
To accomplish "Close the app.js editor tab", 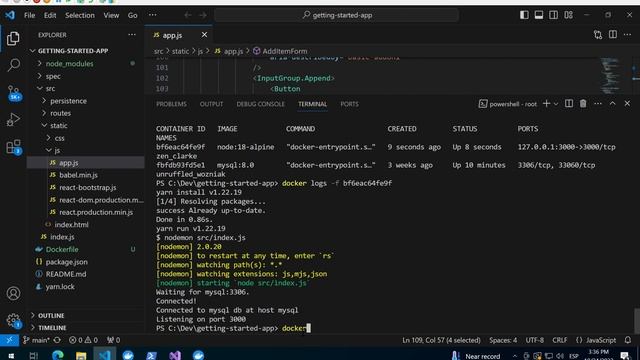I will [204, 35].
